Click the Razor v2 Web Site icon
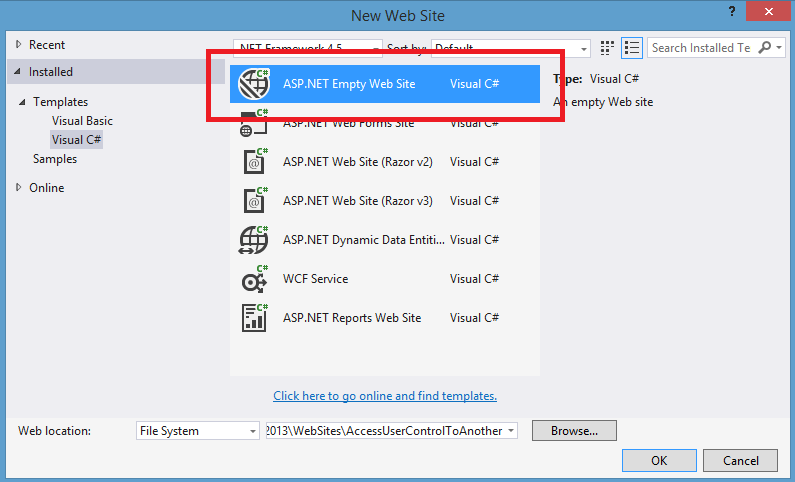The image size is (795, 482). point(254,161)
